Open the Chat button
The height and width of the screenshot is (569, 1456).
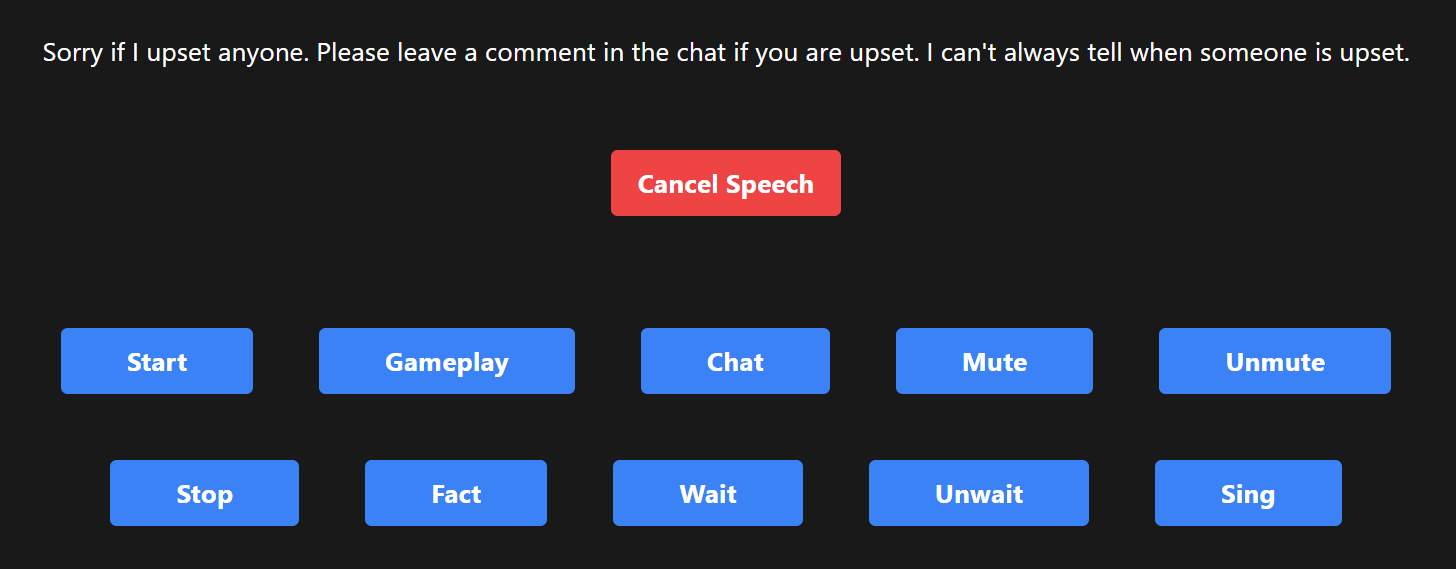[735, 361]
